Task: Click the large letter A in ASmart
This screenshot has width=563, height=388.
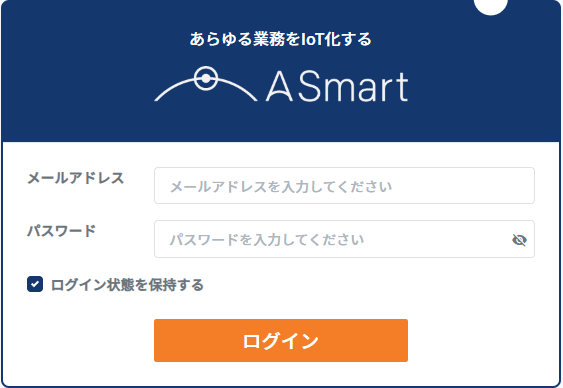Action: tap(280, 86)
